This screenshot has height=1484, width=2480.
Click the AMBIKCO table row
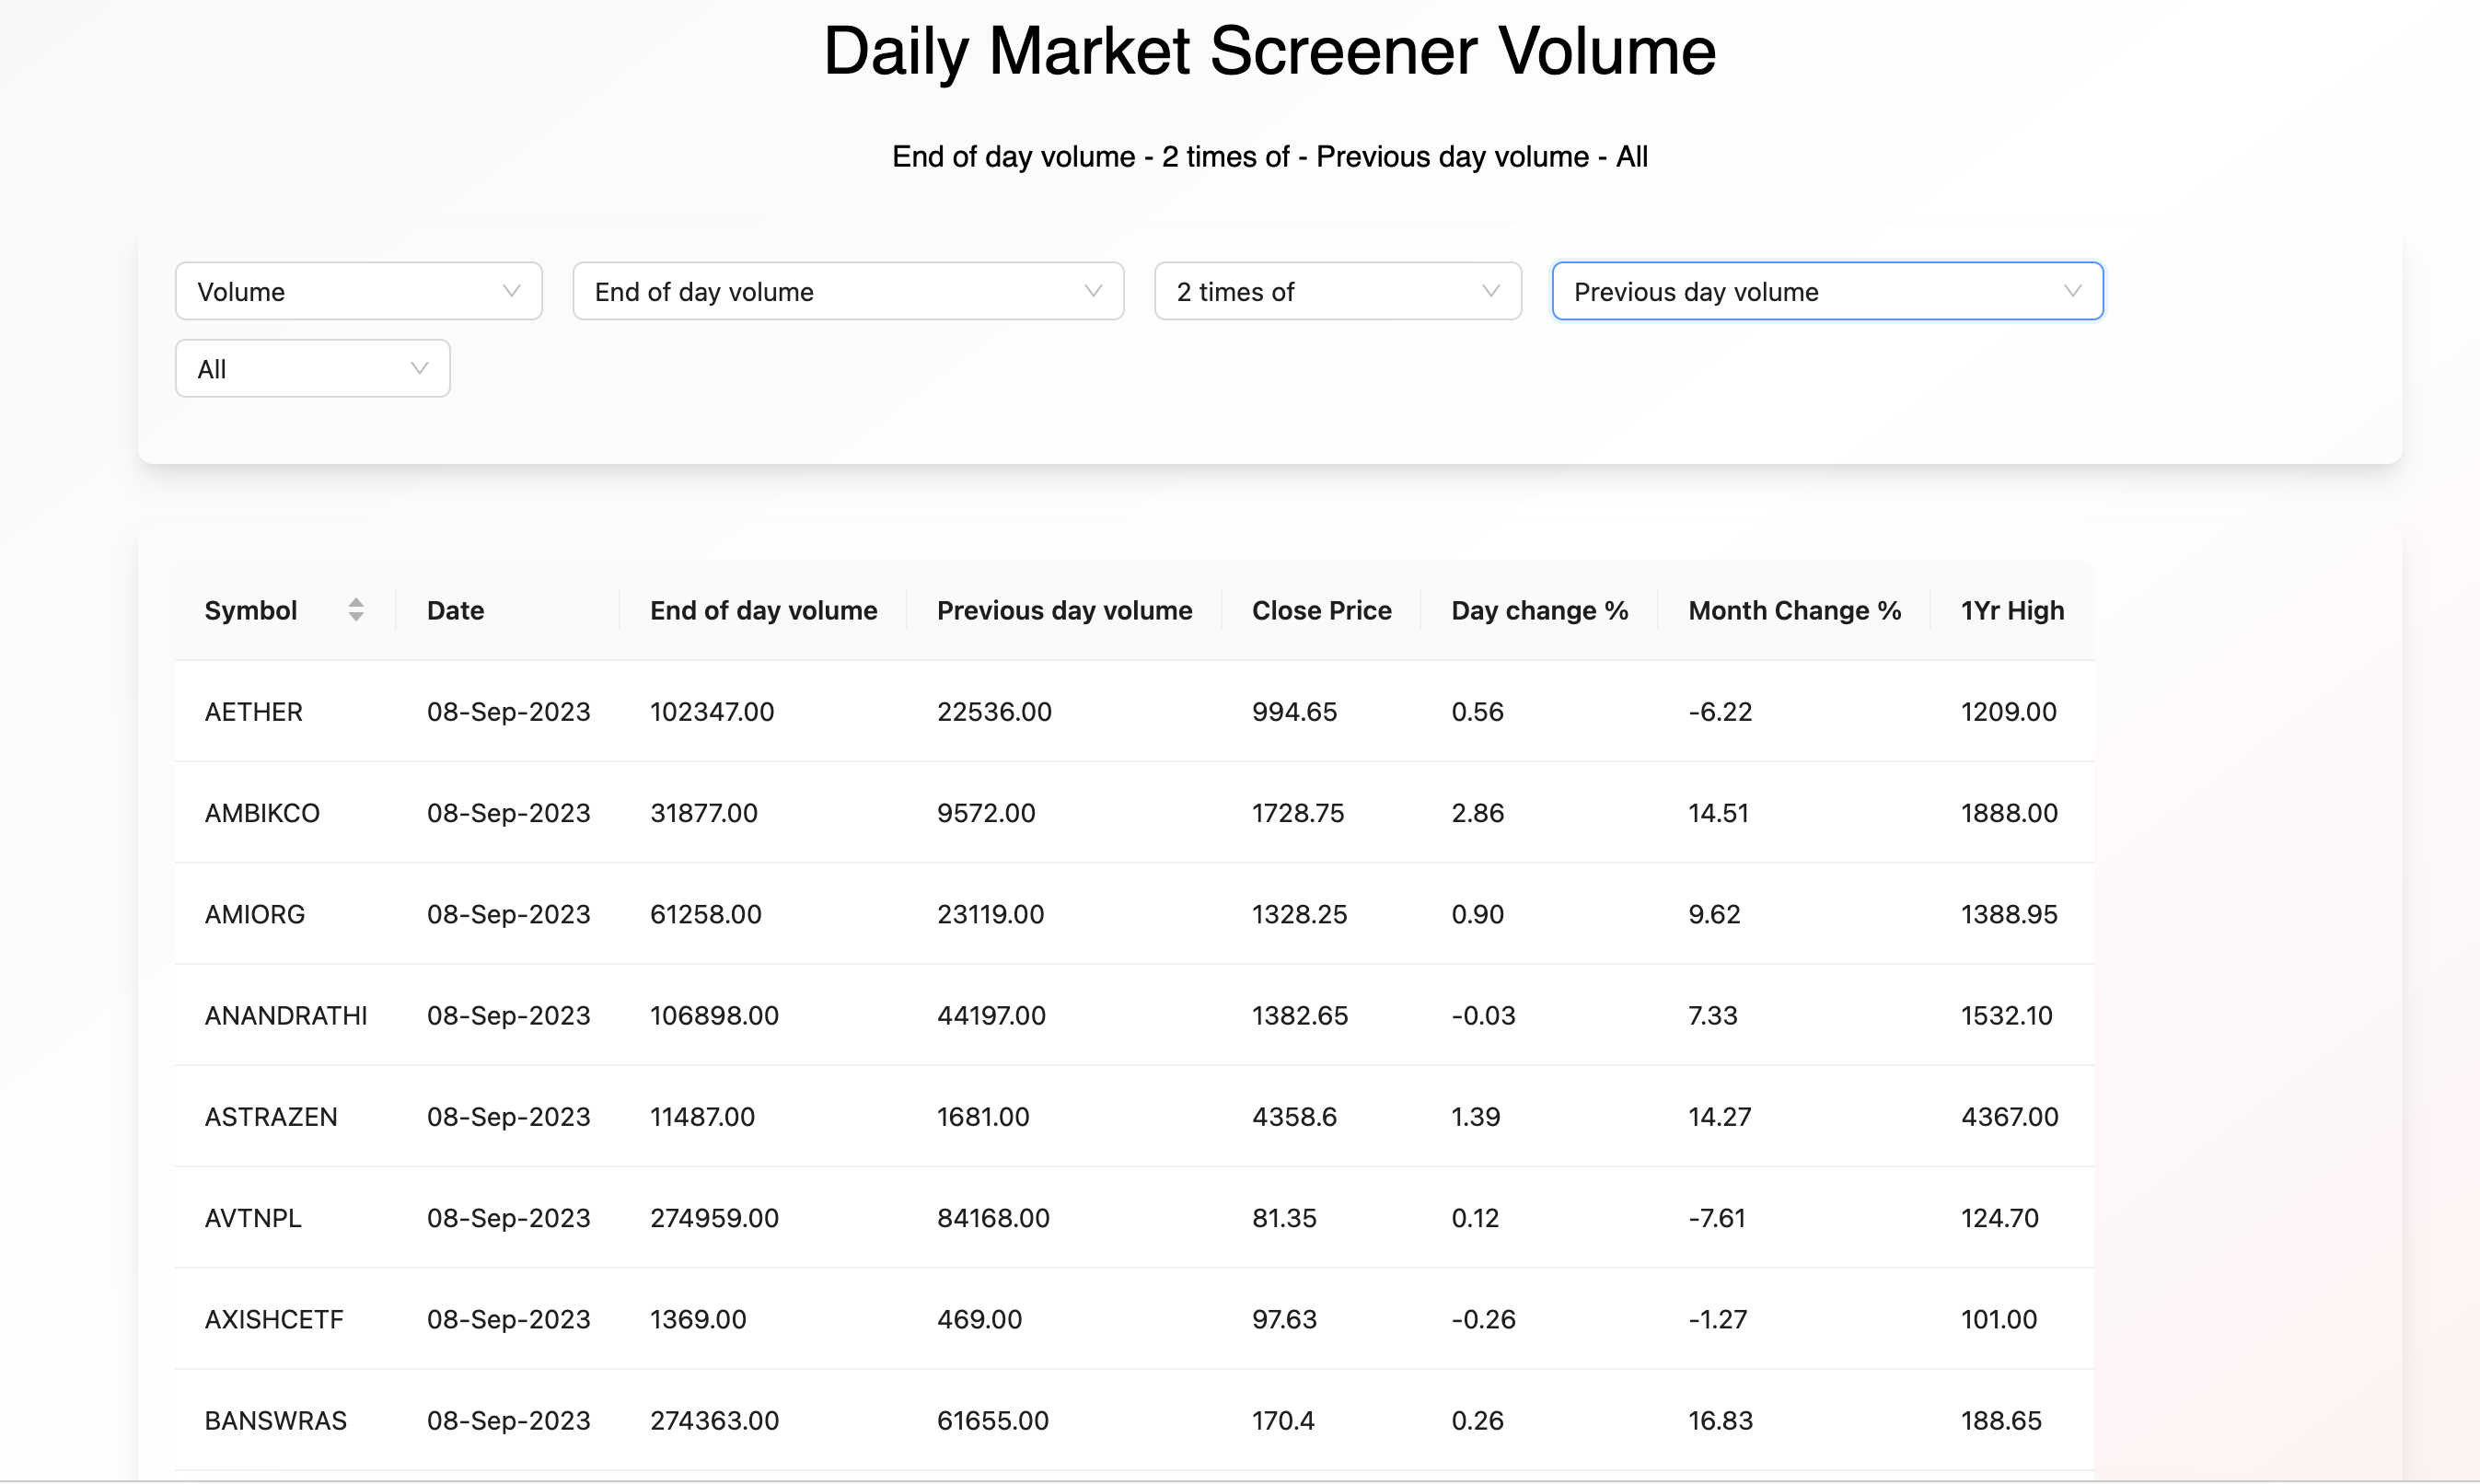point(1000,813)
